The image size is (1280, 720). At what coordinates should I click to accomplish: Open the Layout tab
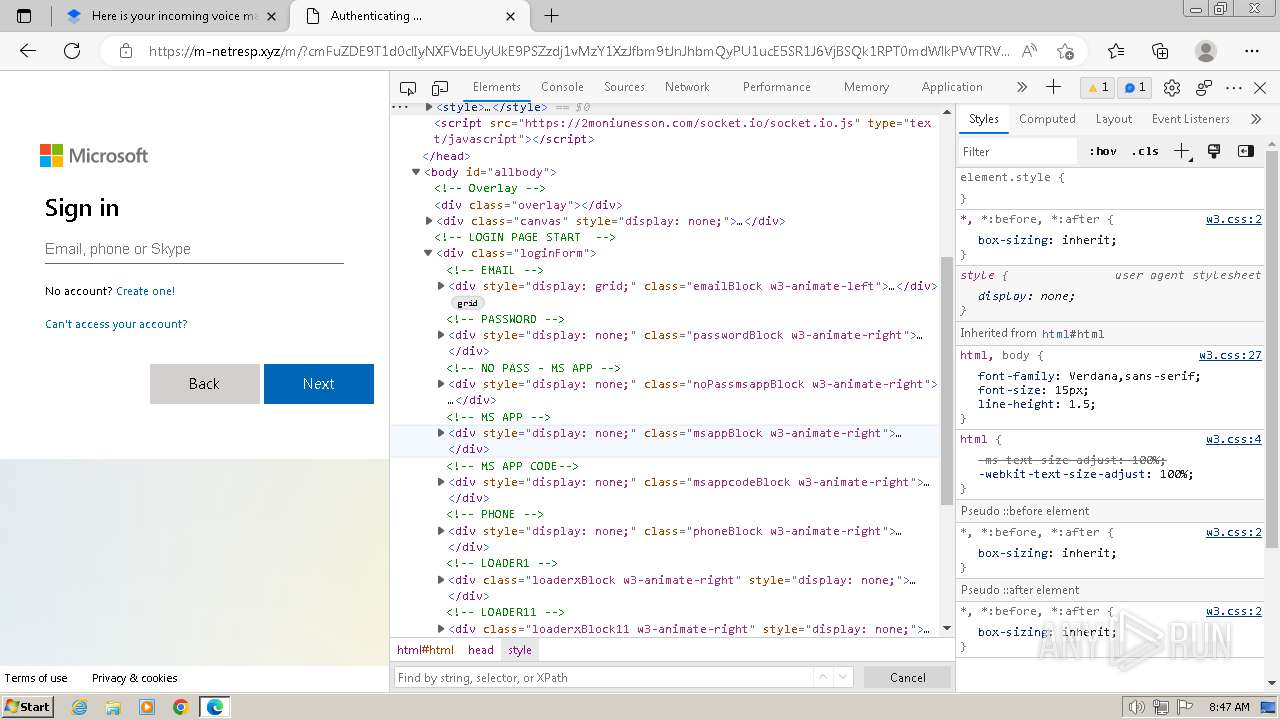coord(1113,119)
